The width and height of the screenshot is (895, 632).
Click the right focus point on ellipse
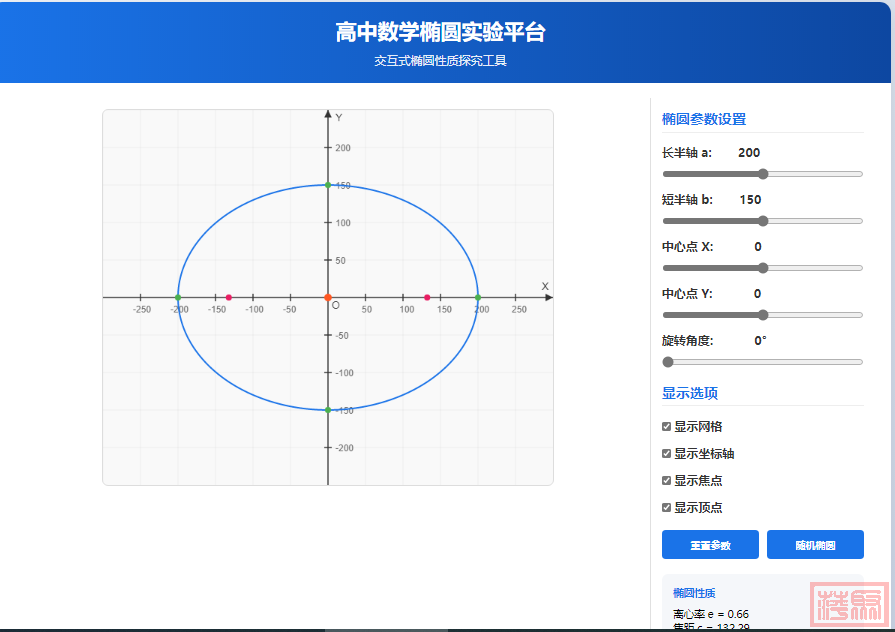coord(427,297)
